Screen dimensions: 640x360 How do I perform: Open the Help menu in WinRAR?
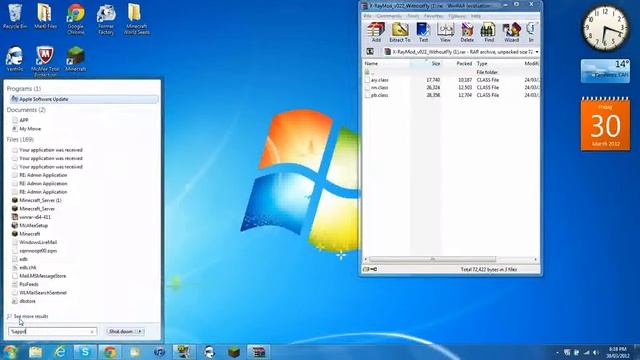pyautogui.click(x=476, y=16)
